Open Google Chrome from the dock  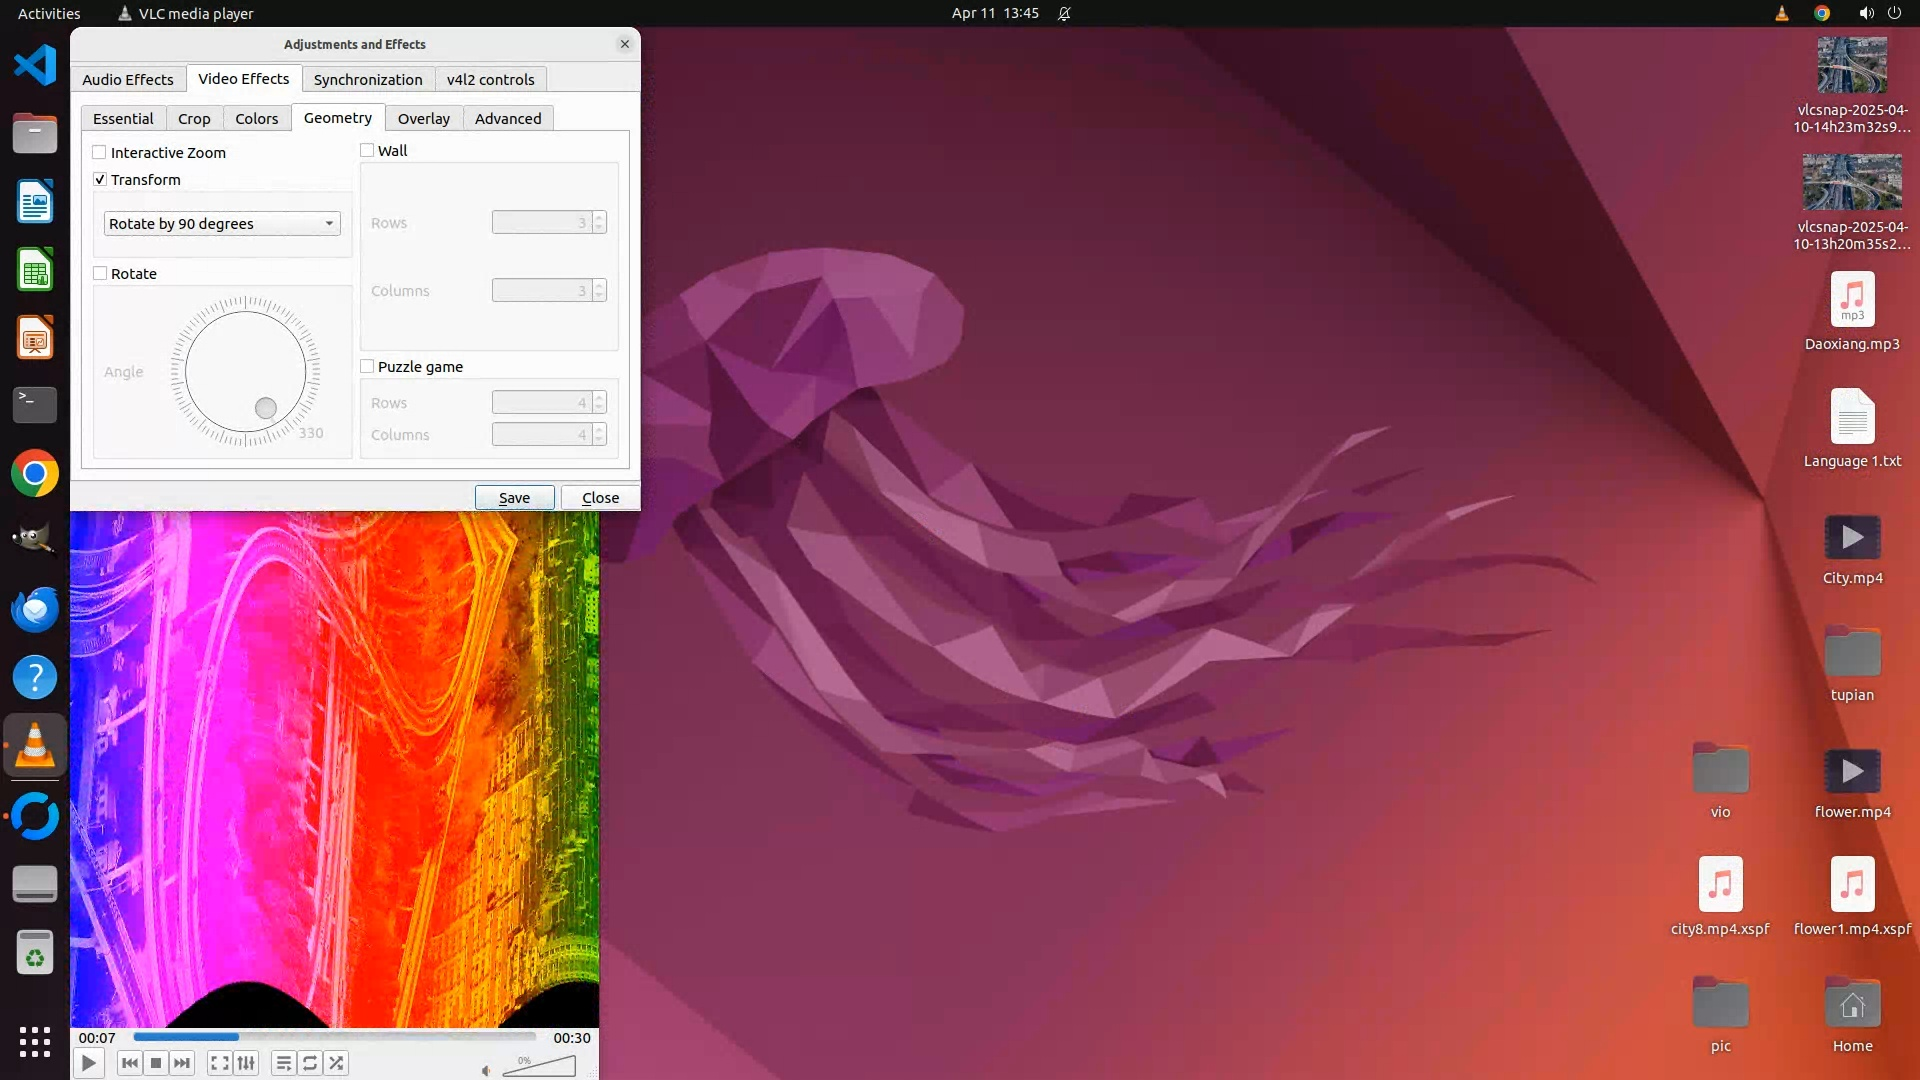coord(35,474)
